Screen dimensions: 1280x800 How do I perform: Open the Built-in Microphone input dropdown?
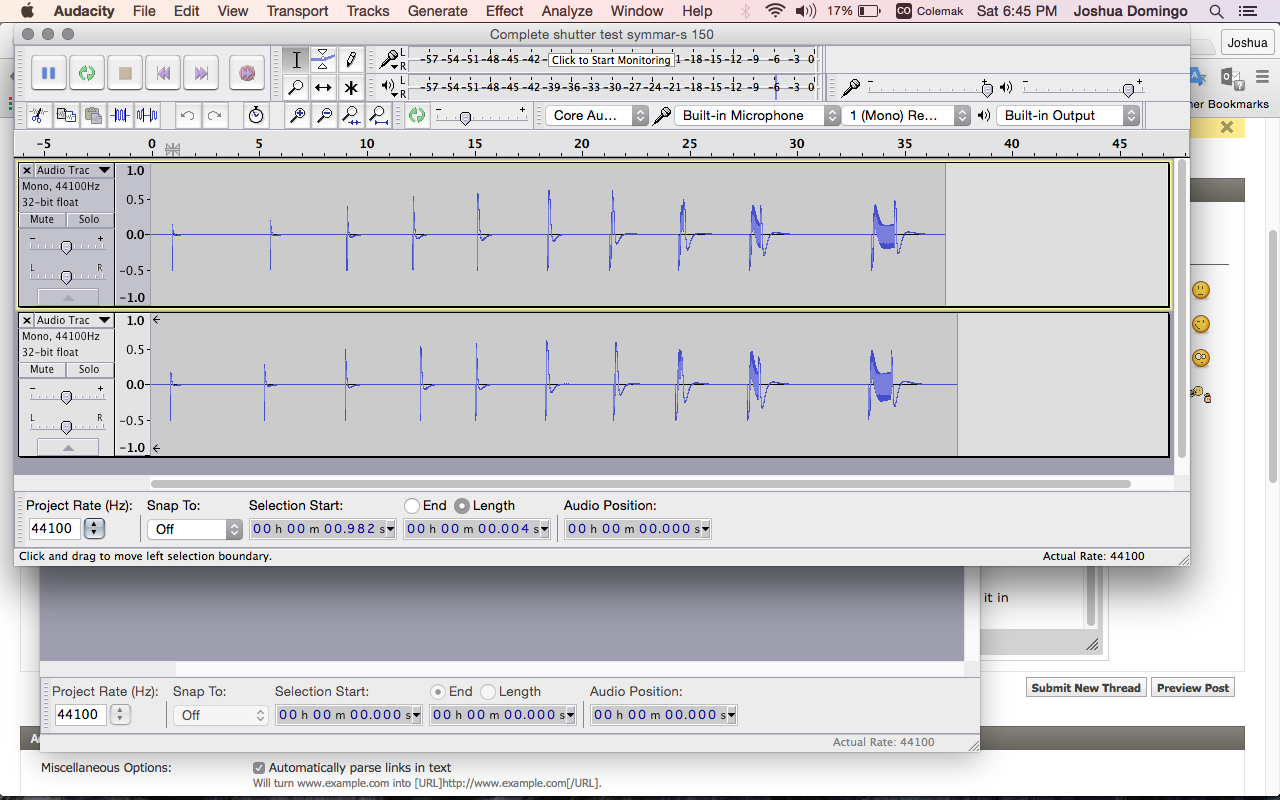point(757,116)
